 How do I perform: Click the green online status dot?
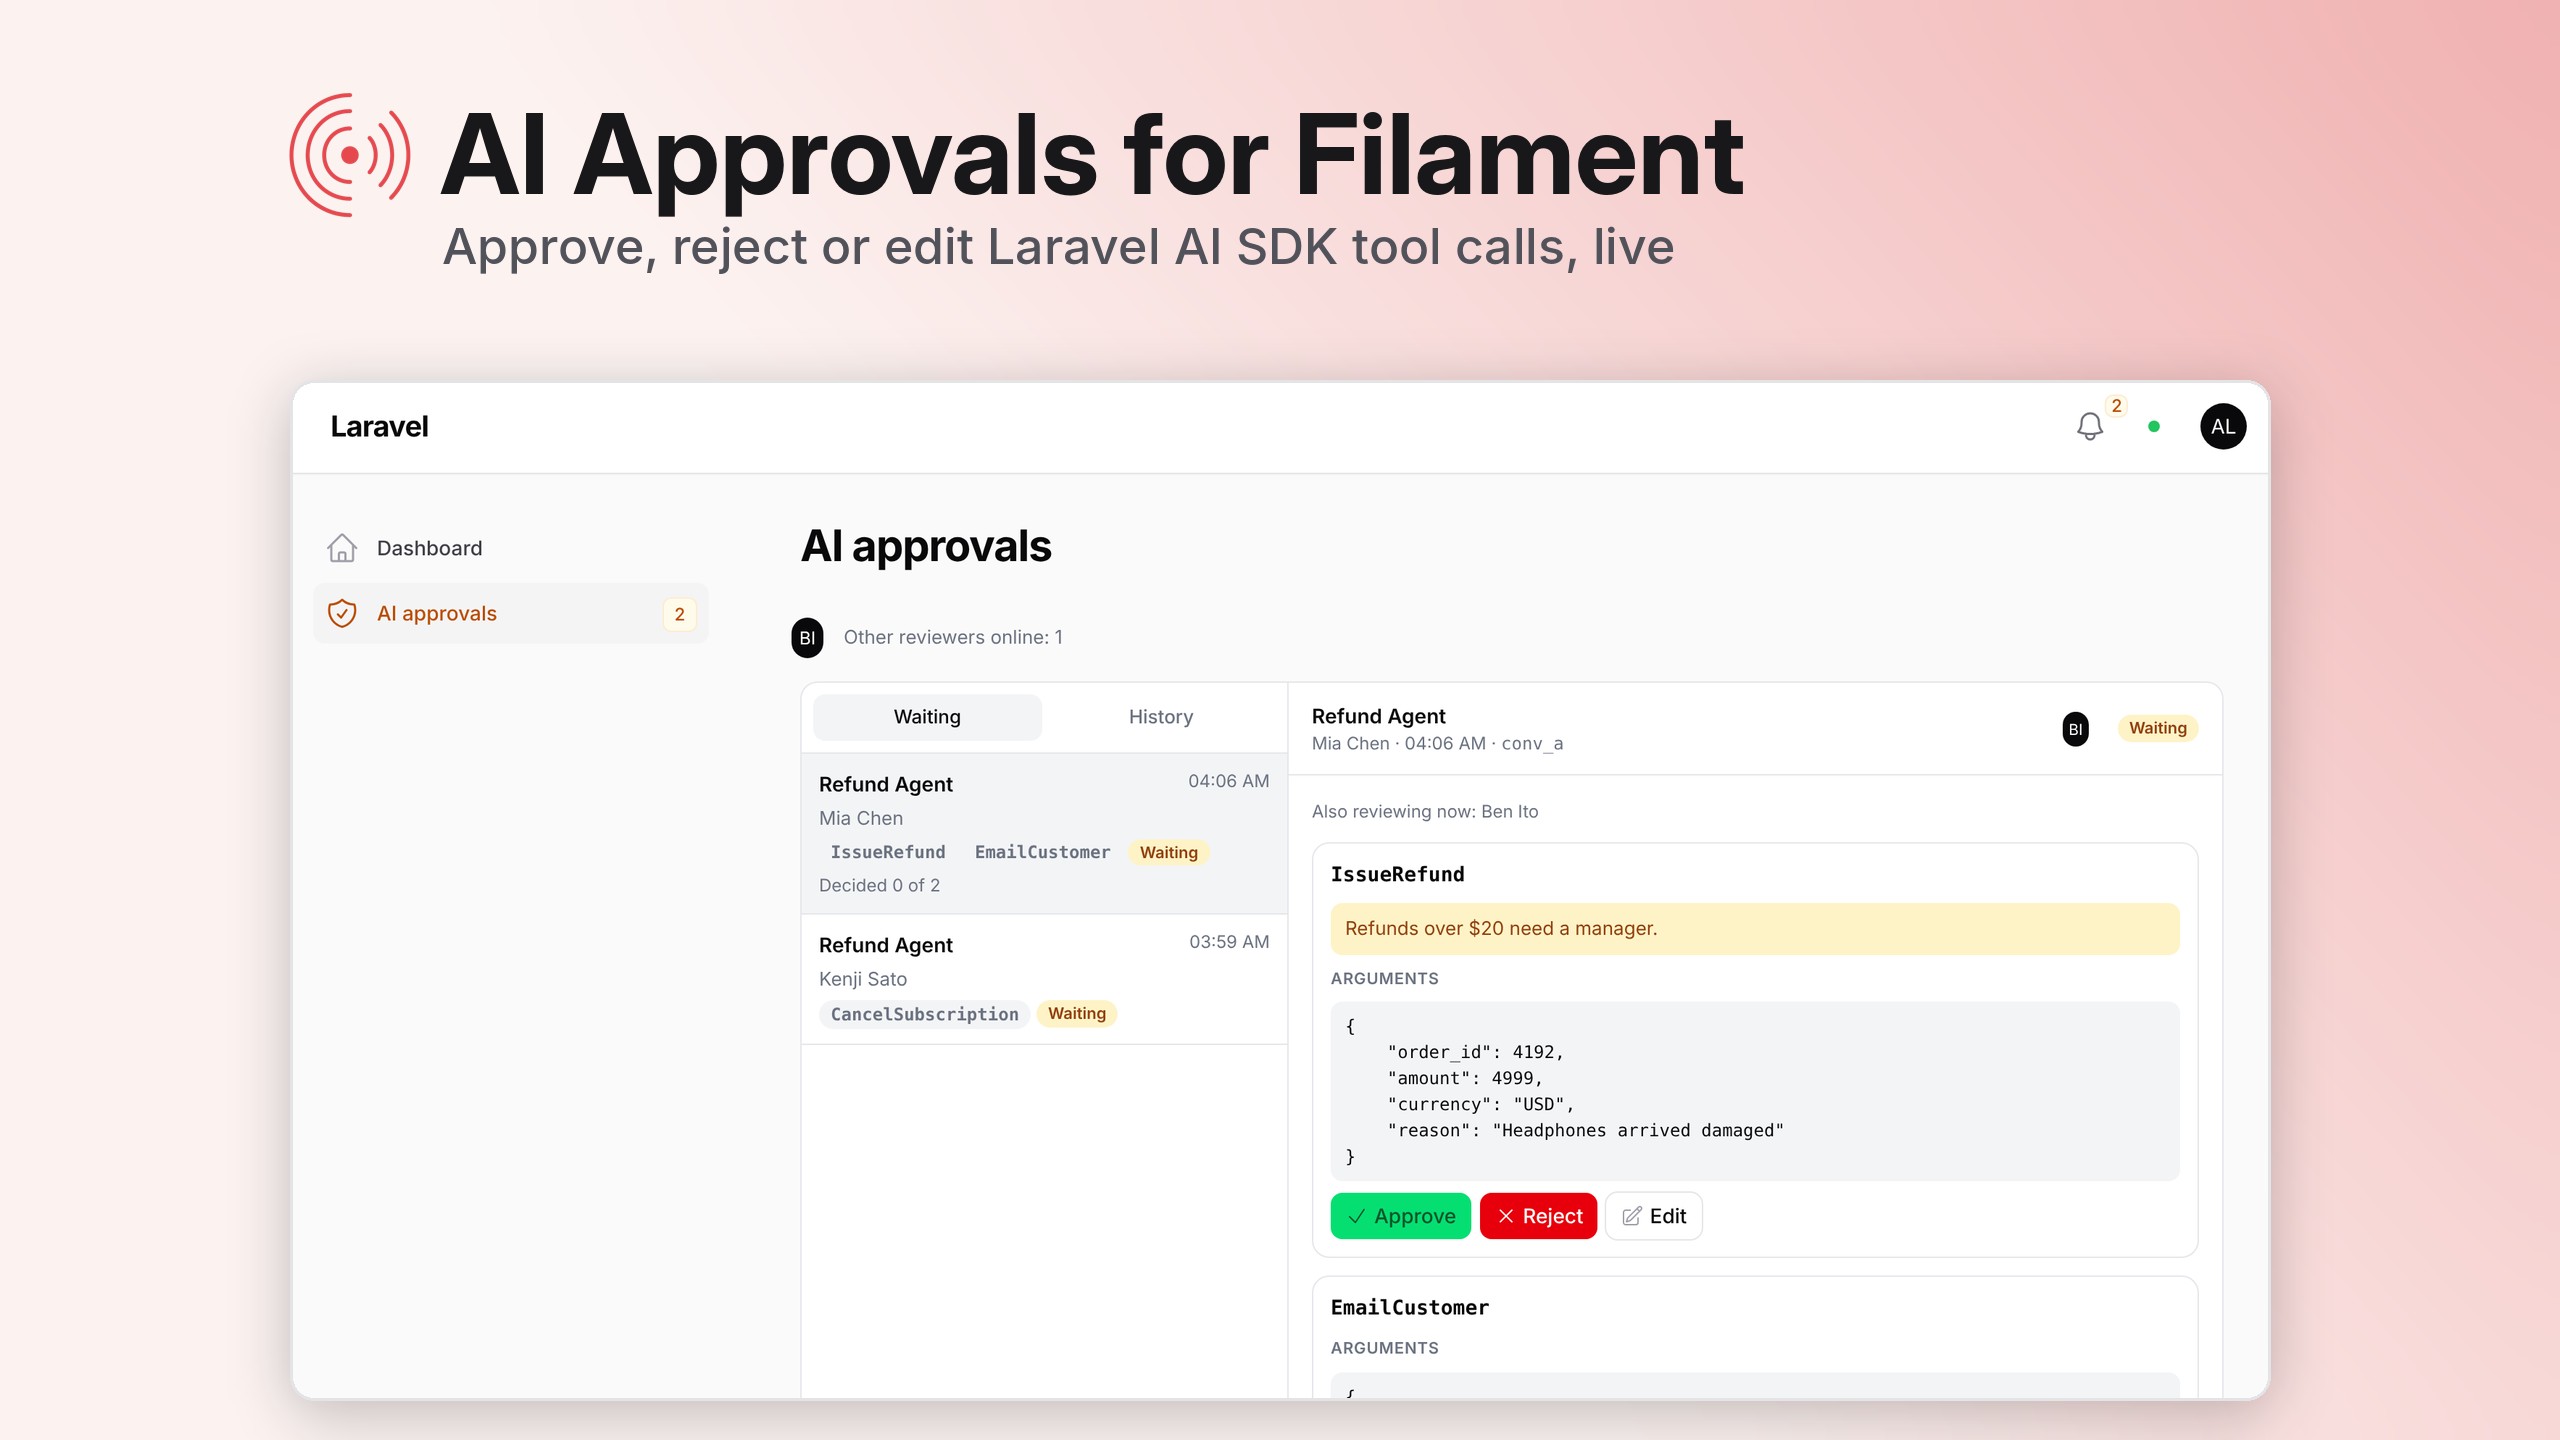point(2154,427)
